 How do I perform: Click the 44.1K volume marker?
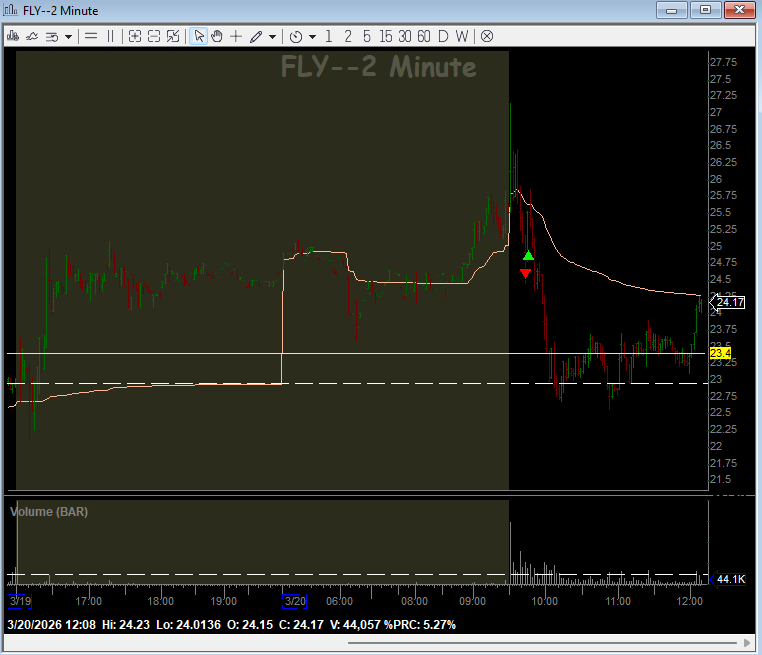(x=728, y=579)
